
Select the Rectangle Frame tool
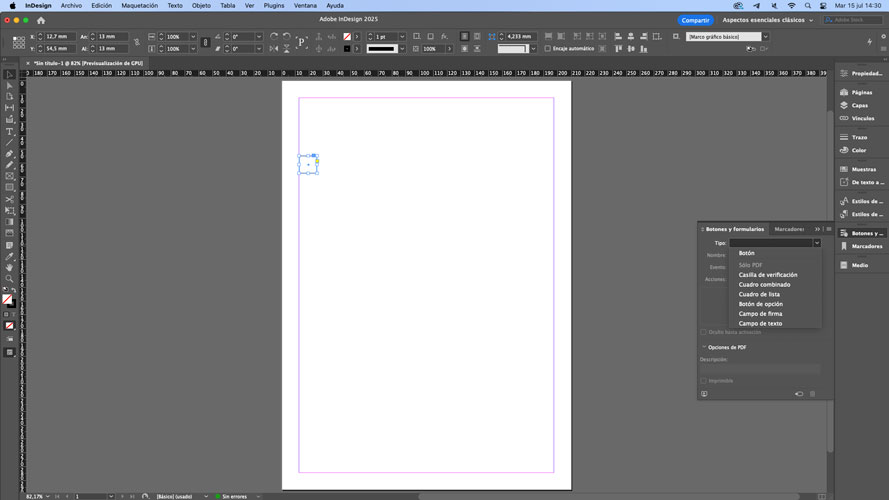pyautogui.click(x=10, y=176)
